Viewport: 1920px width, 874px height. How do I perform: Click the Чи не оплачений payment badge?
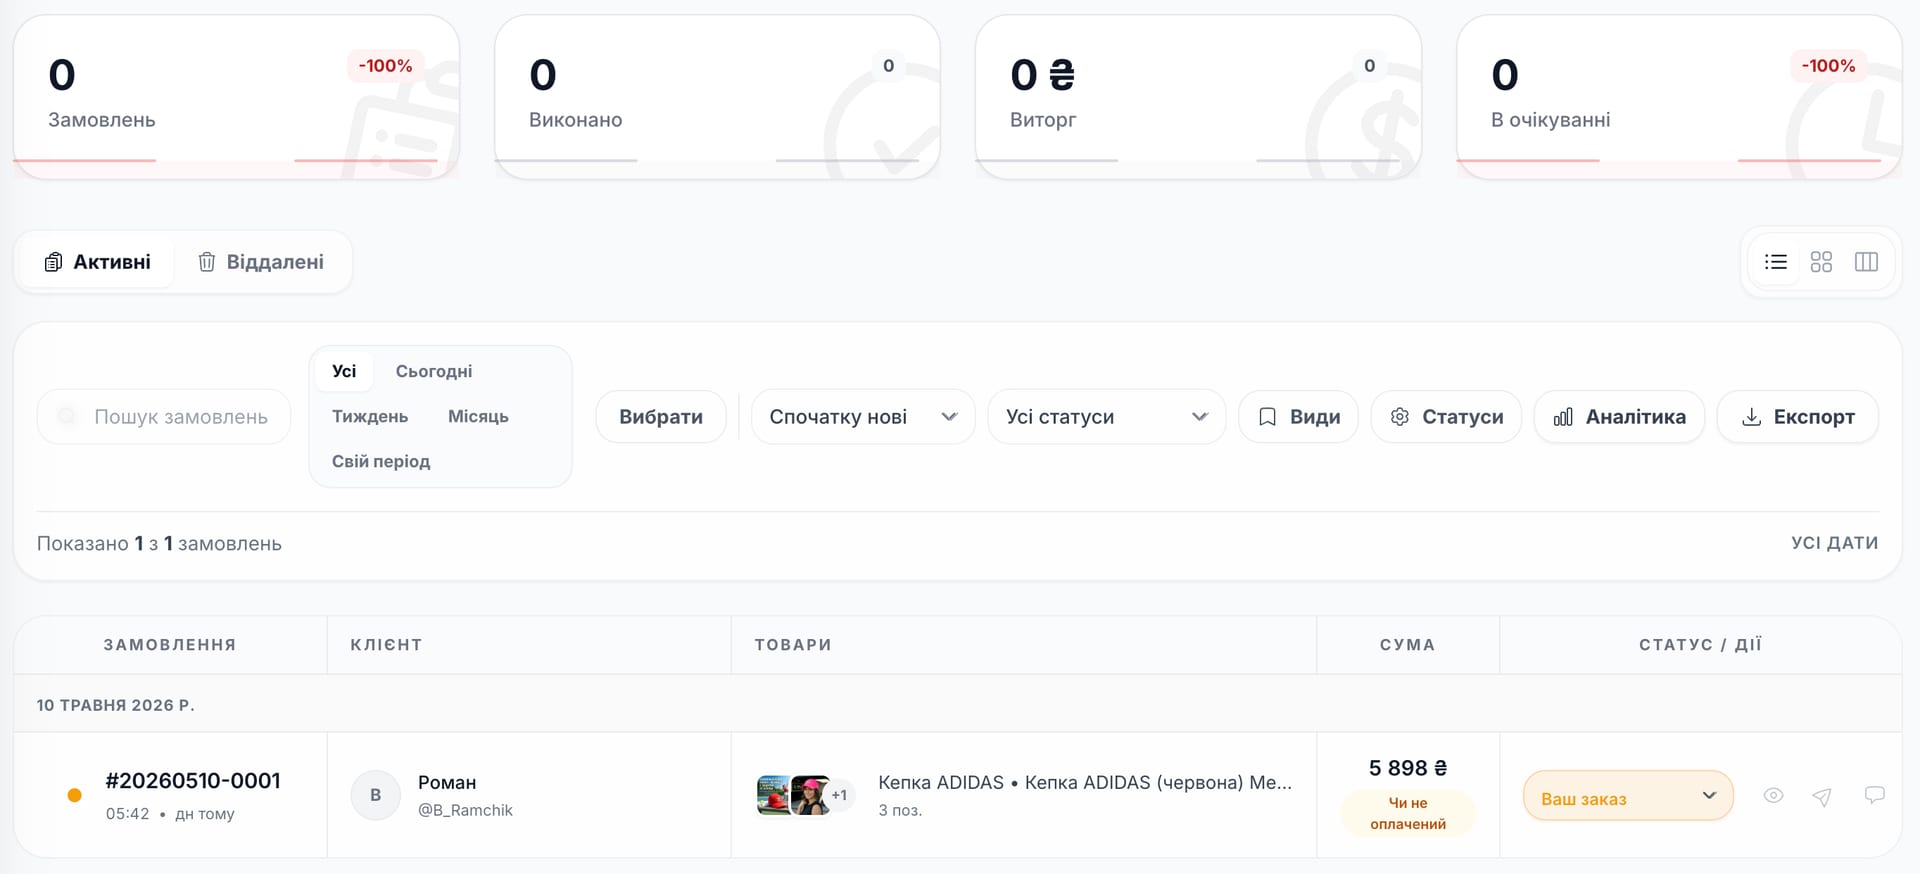click(1408, 813)
